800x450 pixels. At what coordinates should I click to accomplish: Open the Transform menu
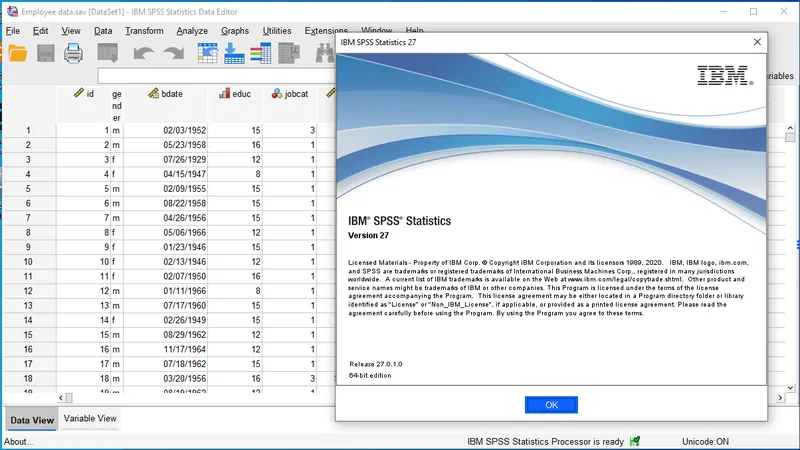tap(144, 31)
